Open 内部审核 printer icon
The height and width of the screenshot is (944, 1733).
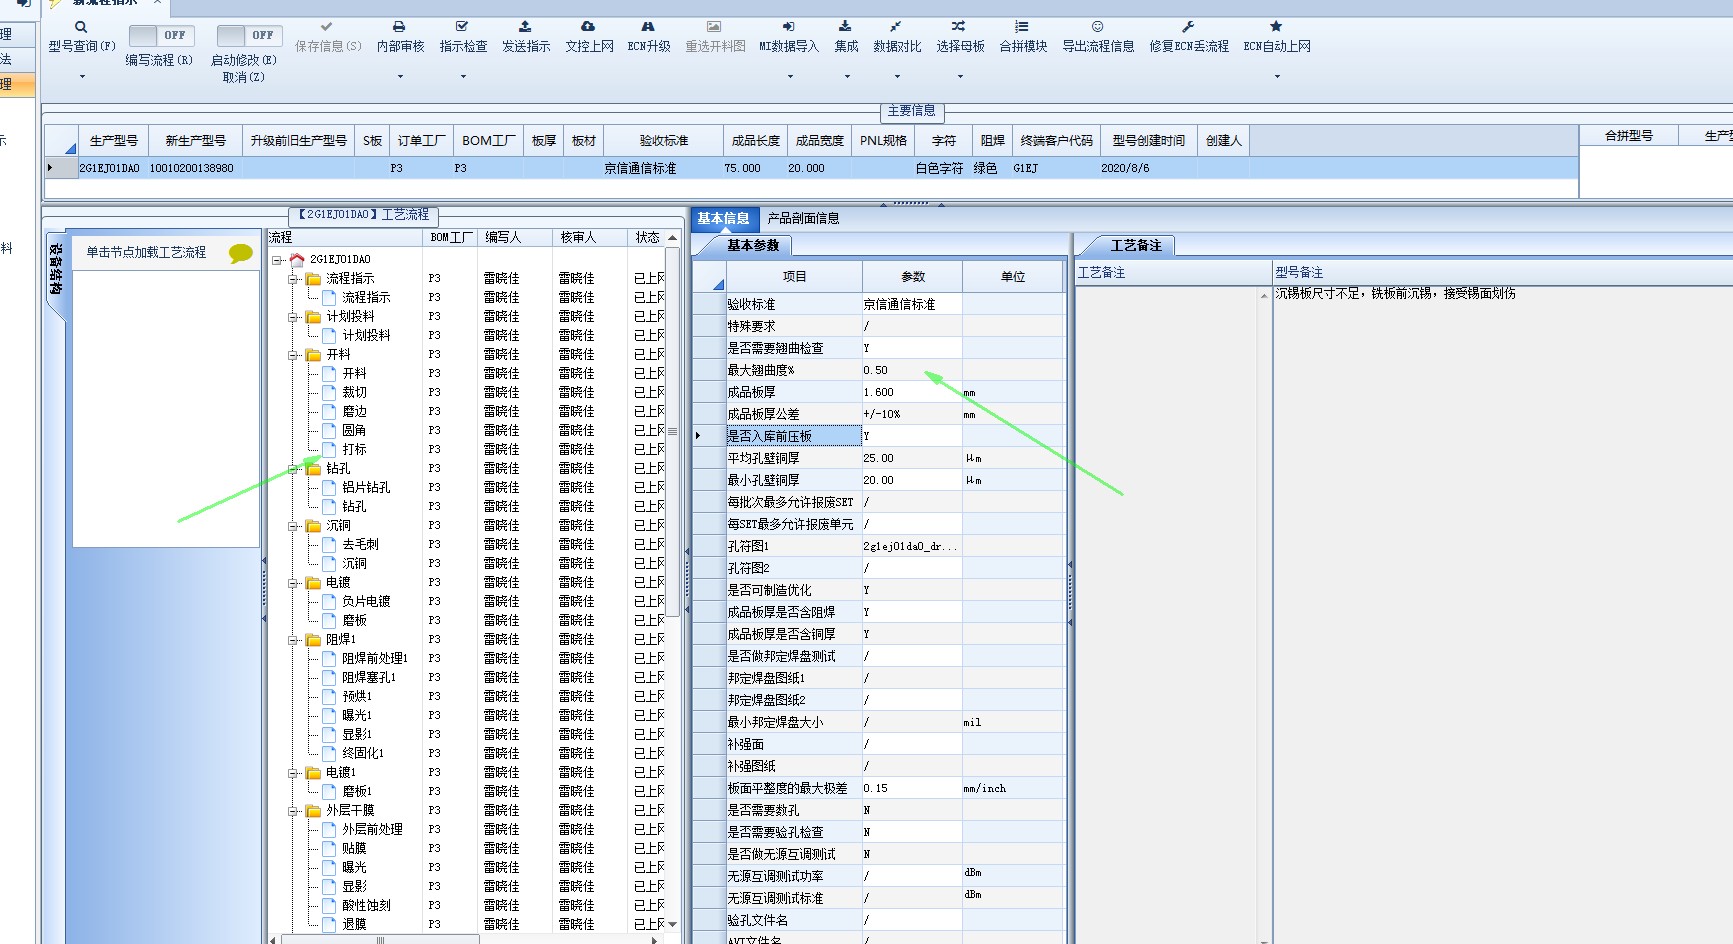point(399,27)
